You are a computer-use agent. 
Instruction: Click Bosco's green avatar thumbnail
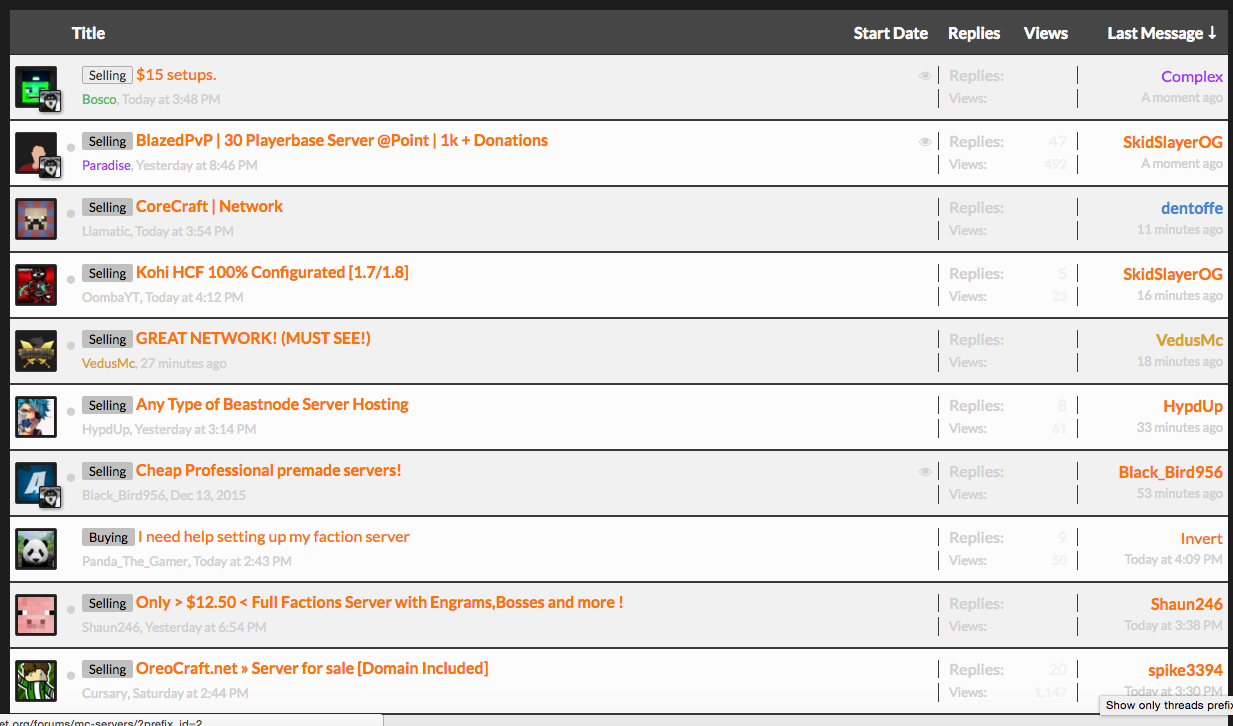35,86
